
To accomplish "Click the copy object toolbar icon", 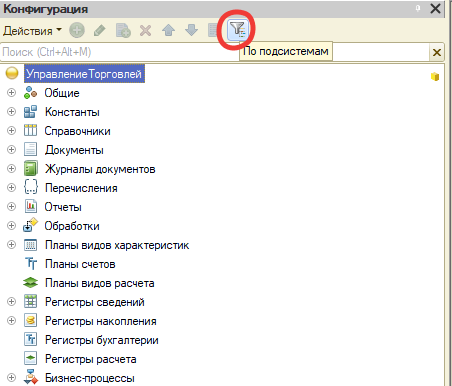I will click(123, 31).
